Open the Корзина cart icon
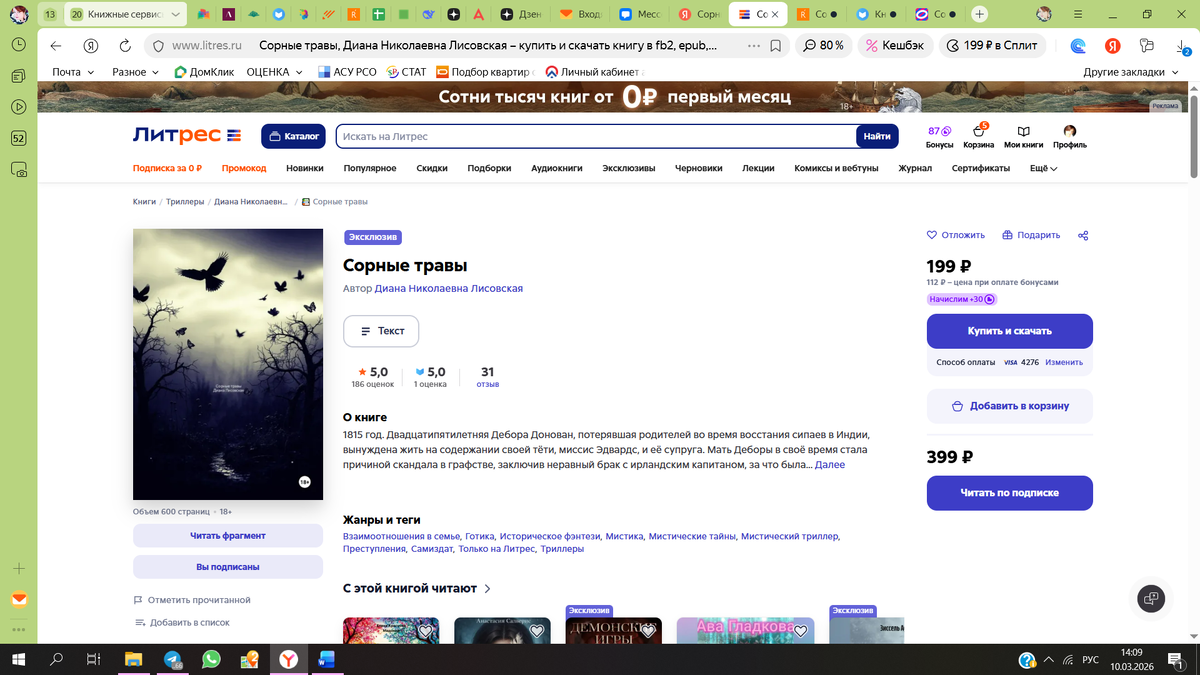Image resolution: width=1200 pixels, height=675 pixels. point(979,137)
